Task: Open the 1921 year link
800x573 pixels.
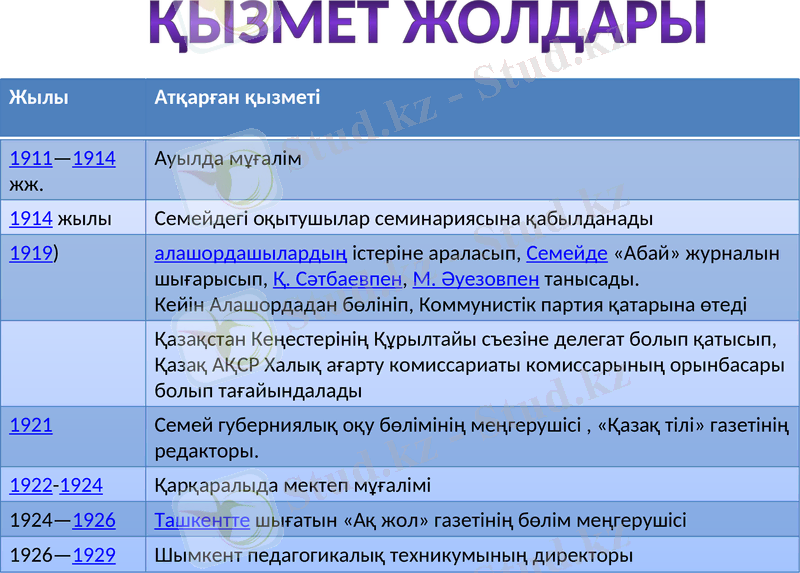Action: pyautogui.click(x=31, y=425)
